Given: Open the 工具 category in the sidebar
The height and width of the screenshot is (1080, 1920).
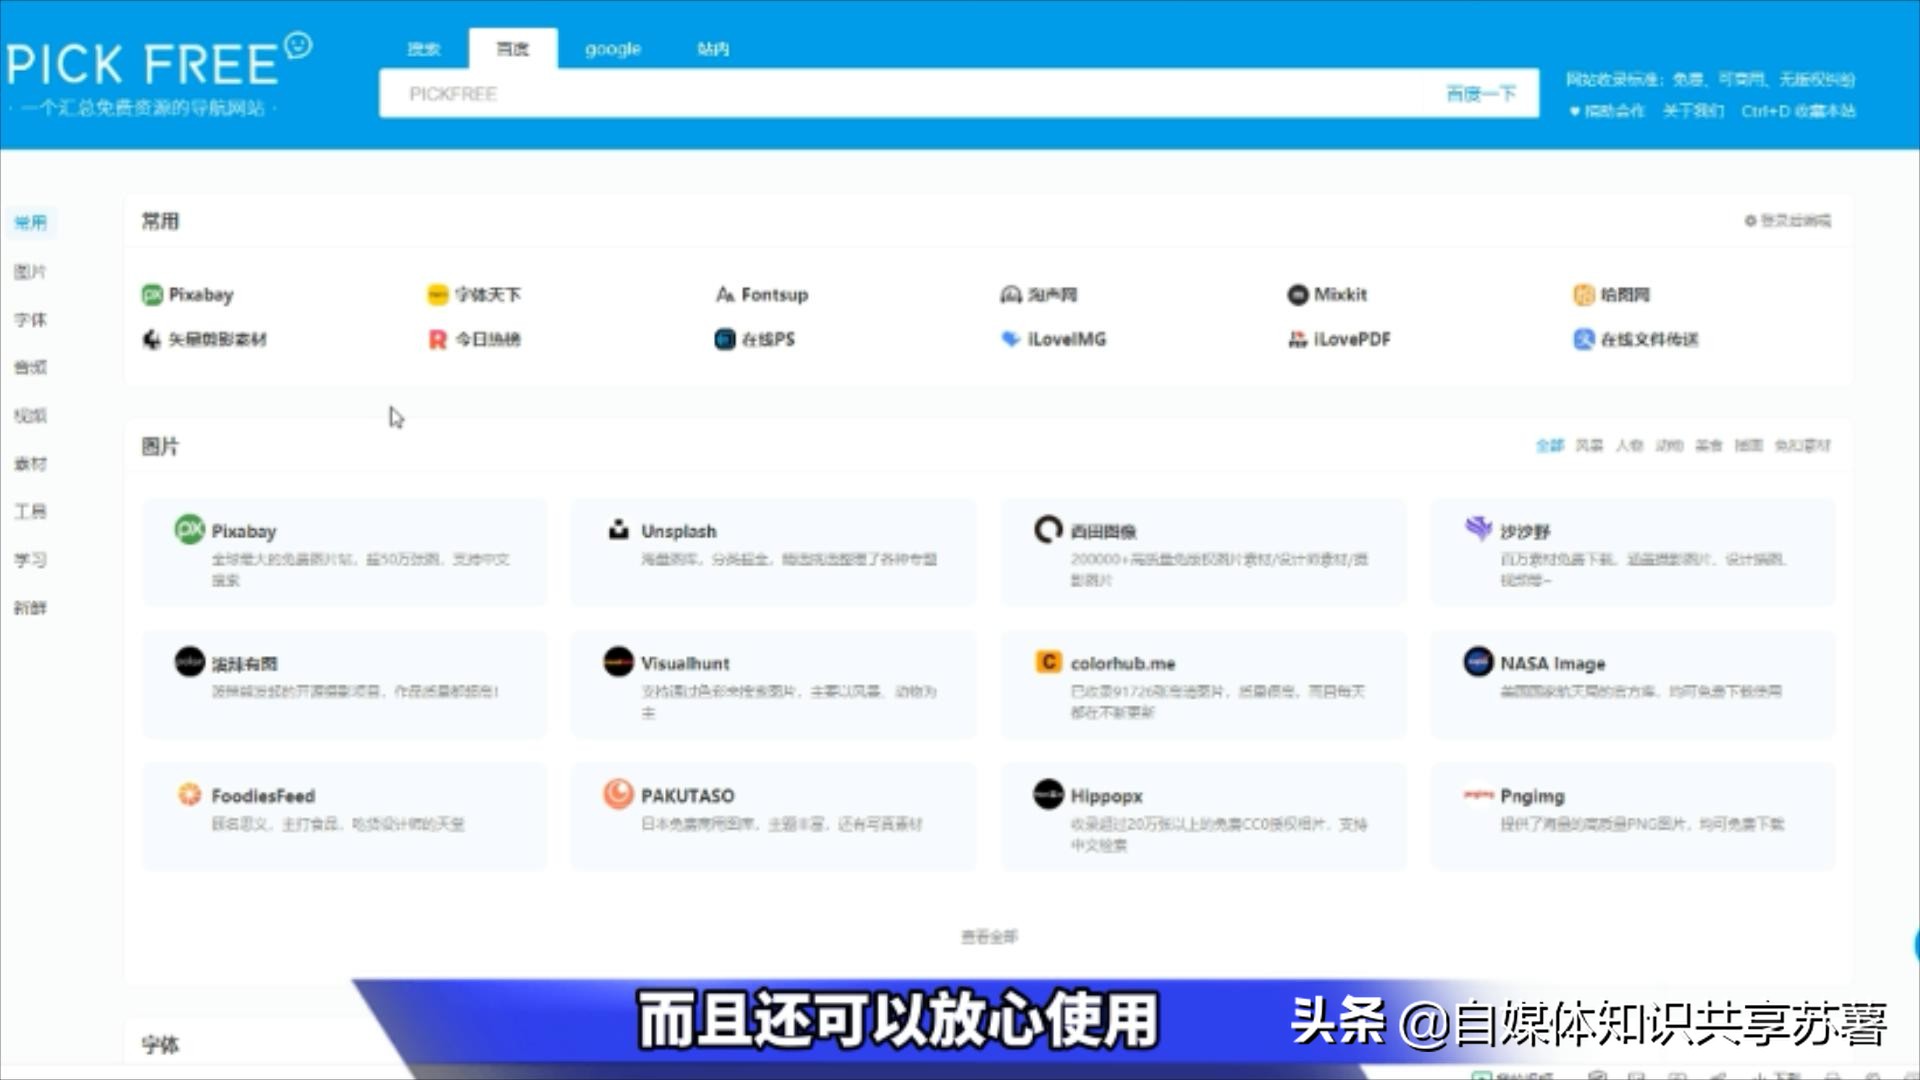Looking at the screenshot, I should tap(31, 511).
